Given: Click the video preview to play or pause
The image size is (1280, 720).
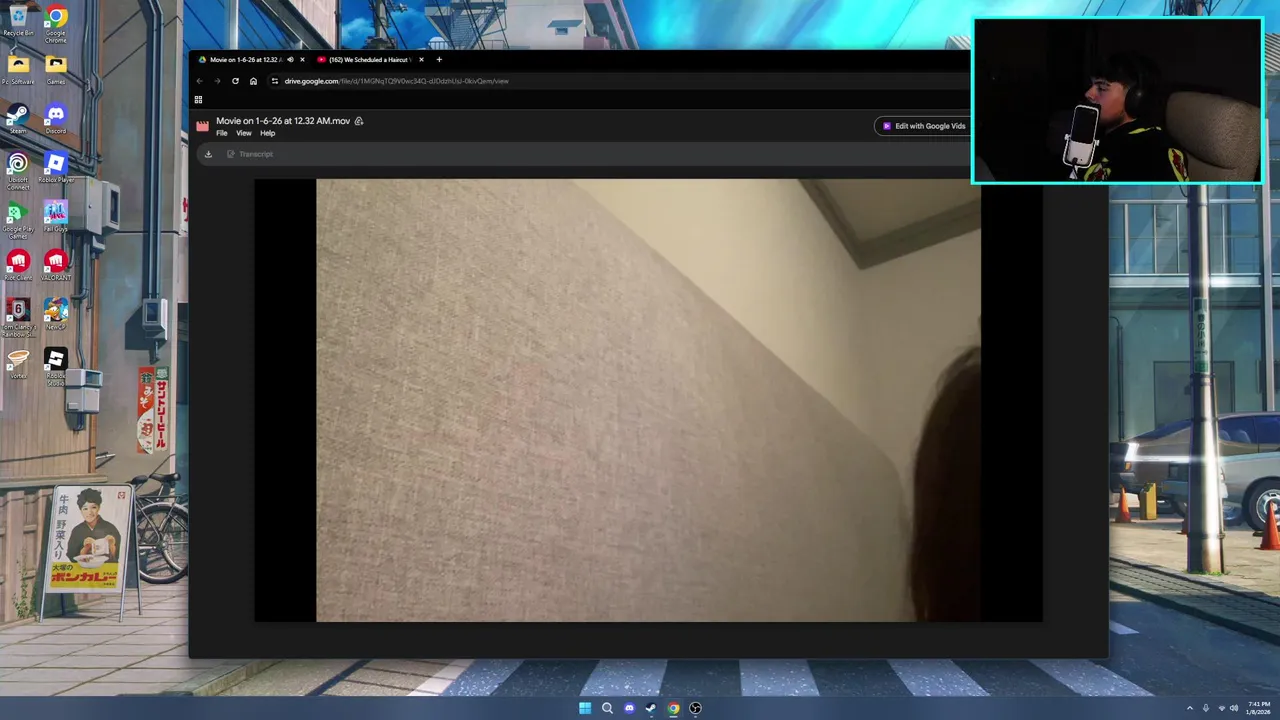Looking at the screenshot, I should (648, 400).
